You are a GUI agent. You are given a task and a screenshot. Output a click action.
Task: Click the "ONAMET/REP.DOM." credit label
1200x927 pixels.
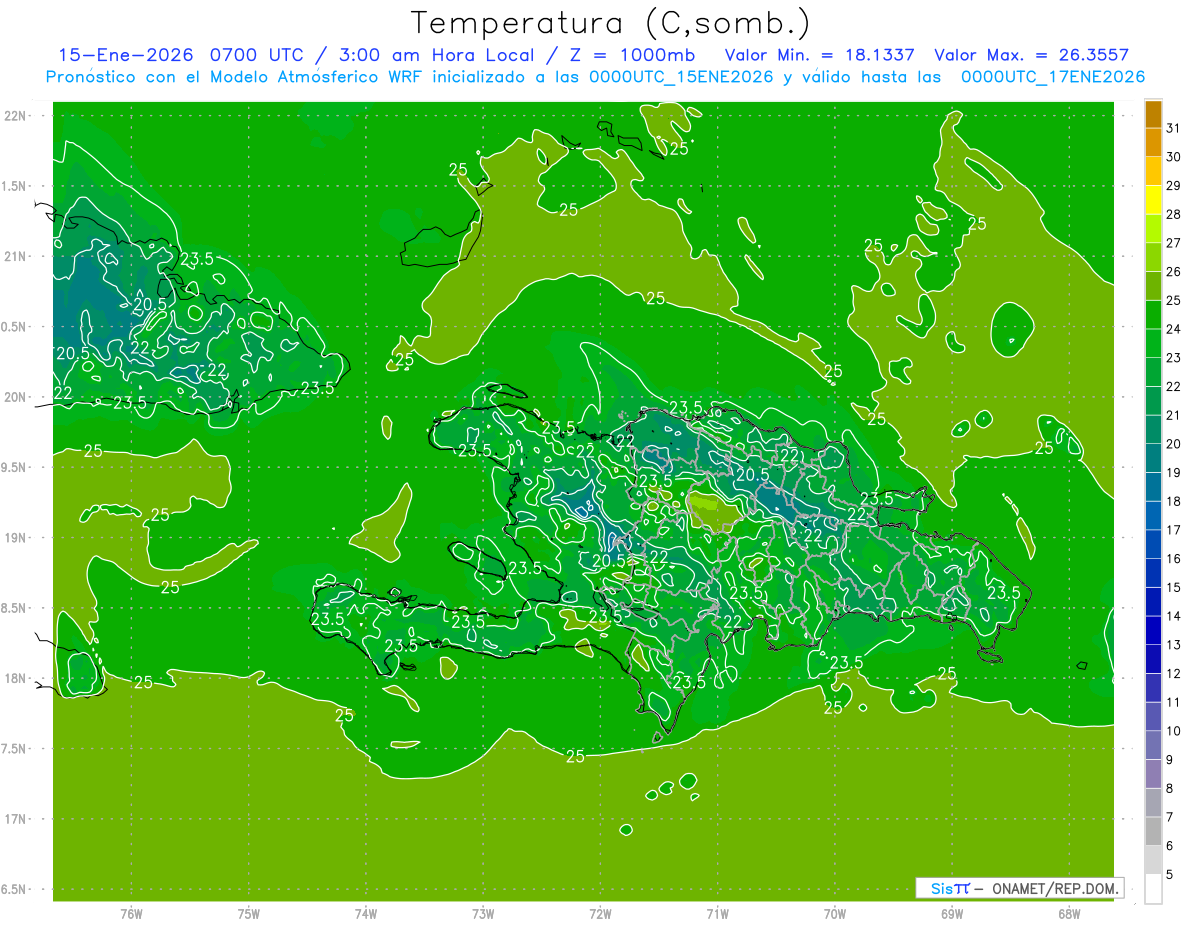[x=1054, y=889]
